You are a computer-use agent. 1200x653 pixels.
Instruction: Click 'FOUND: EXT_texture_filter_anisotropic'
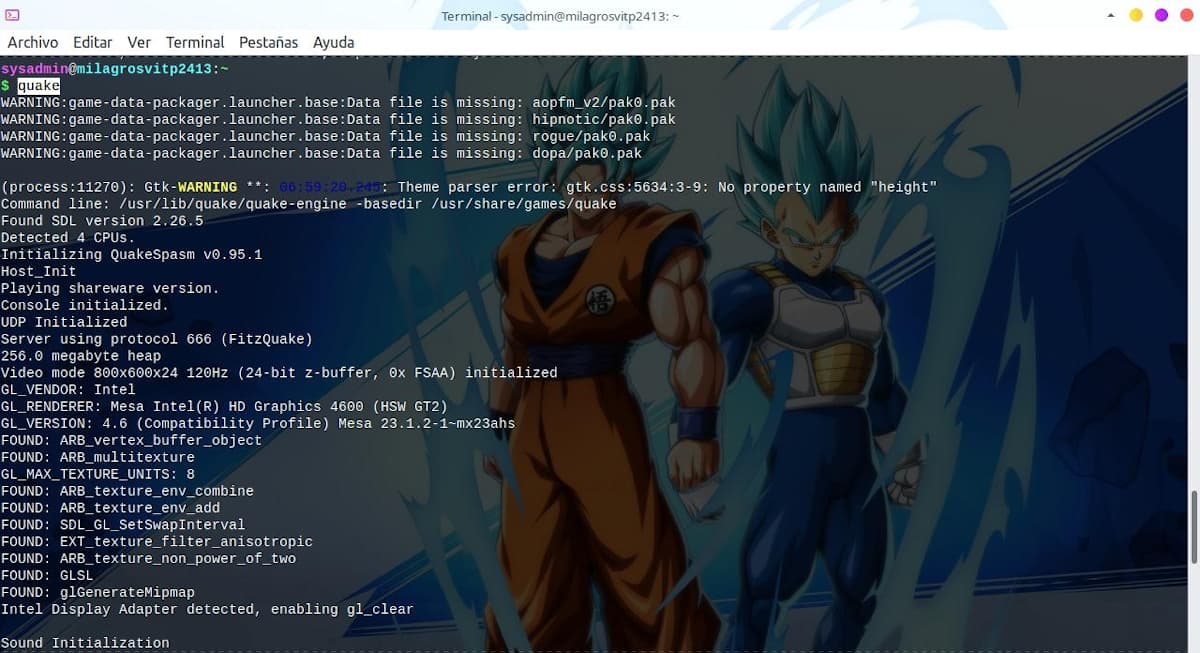tap(157, 542)
